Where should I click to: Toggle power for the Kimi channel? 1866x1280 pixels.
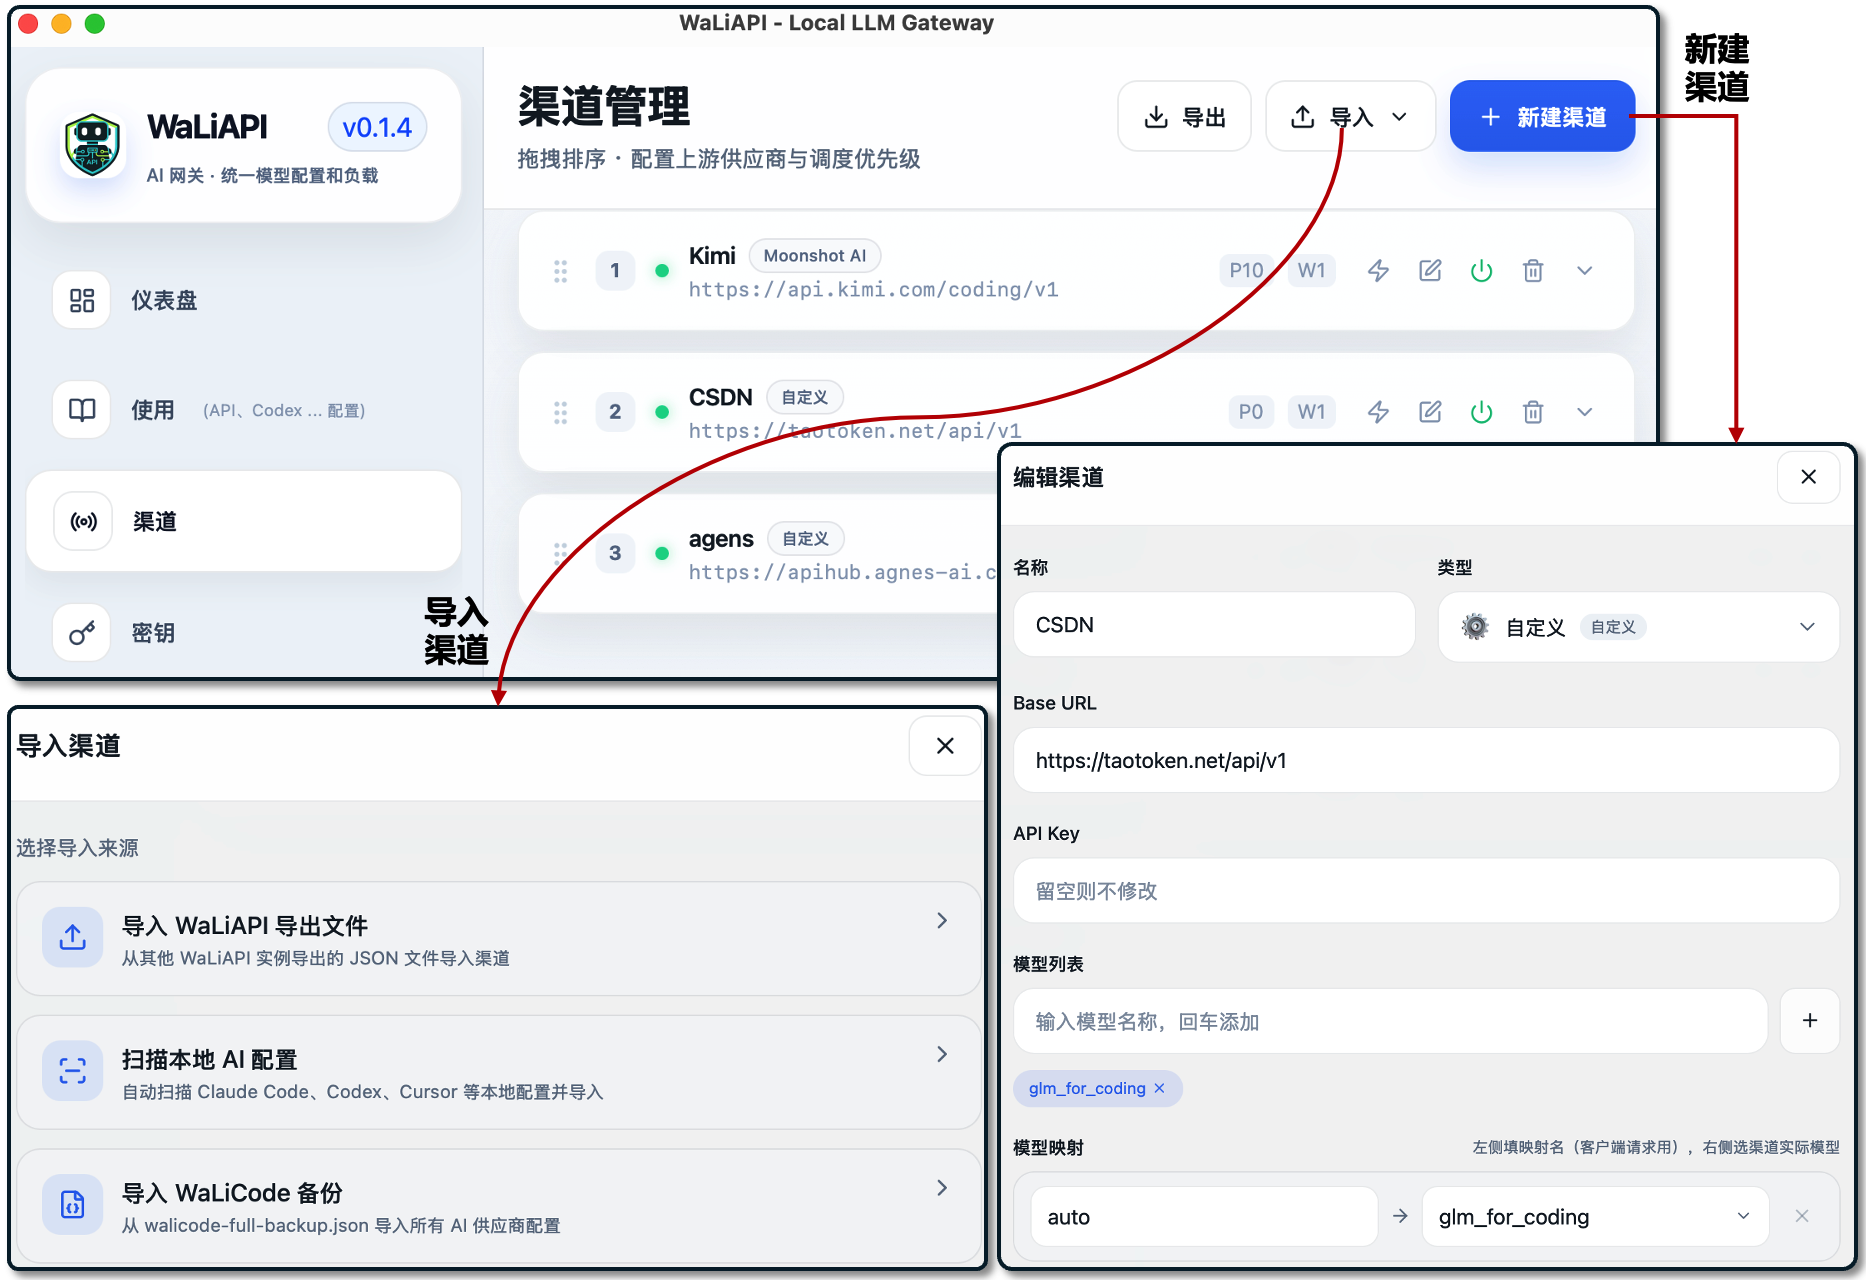click(1481, 271)
